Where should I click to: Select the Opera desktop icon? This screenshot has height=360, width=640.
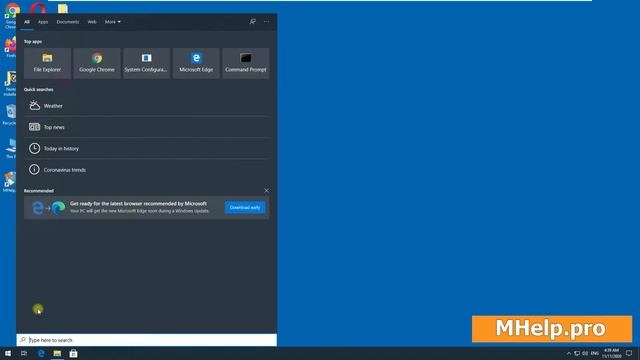[38, 8]
